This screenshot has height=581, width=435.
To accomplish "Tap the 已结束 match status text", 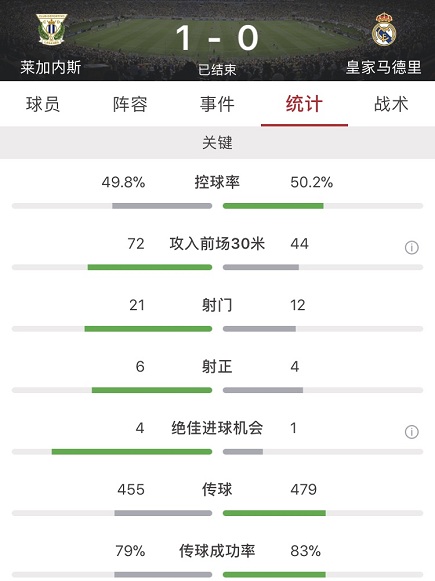I will coord(217,69).
